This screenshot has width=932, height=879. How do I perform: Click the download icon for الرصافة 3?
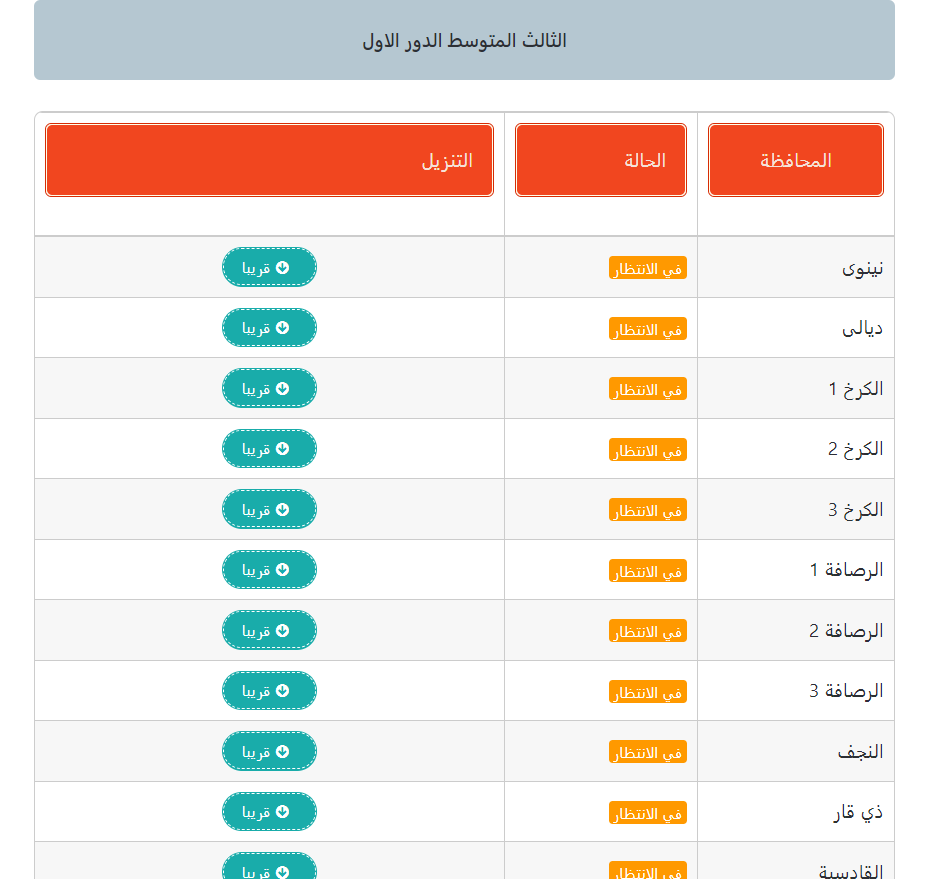283,690
